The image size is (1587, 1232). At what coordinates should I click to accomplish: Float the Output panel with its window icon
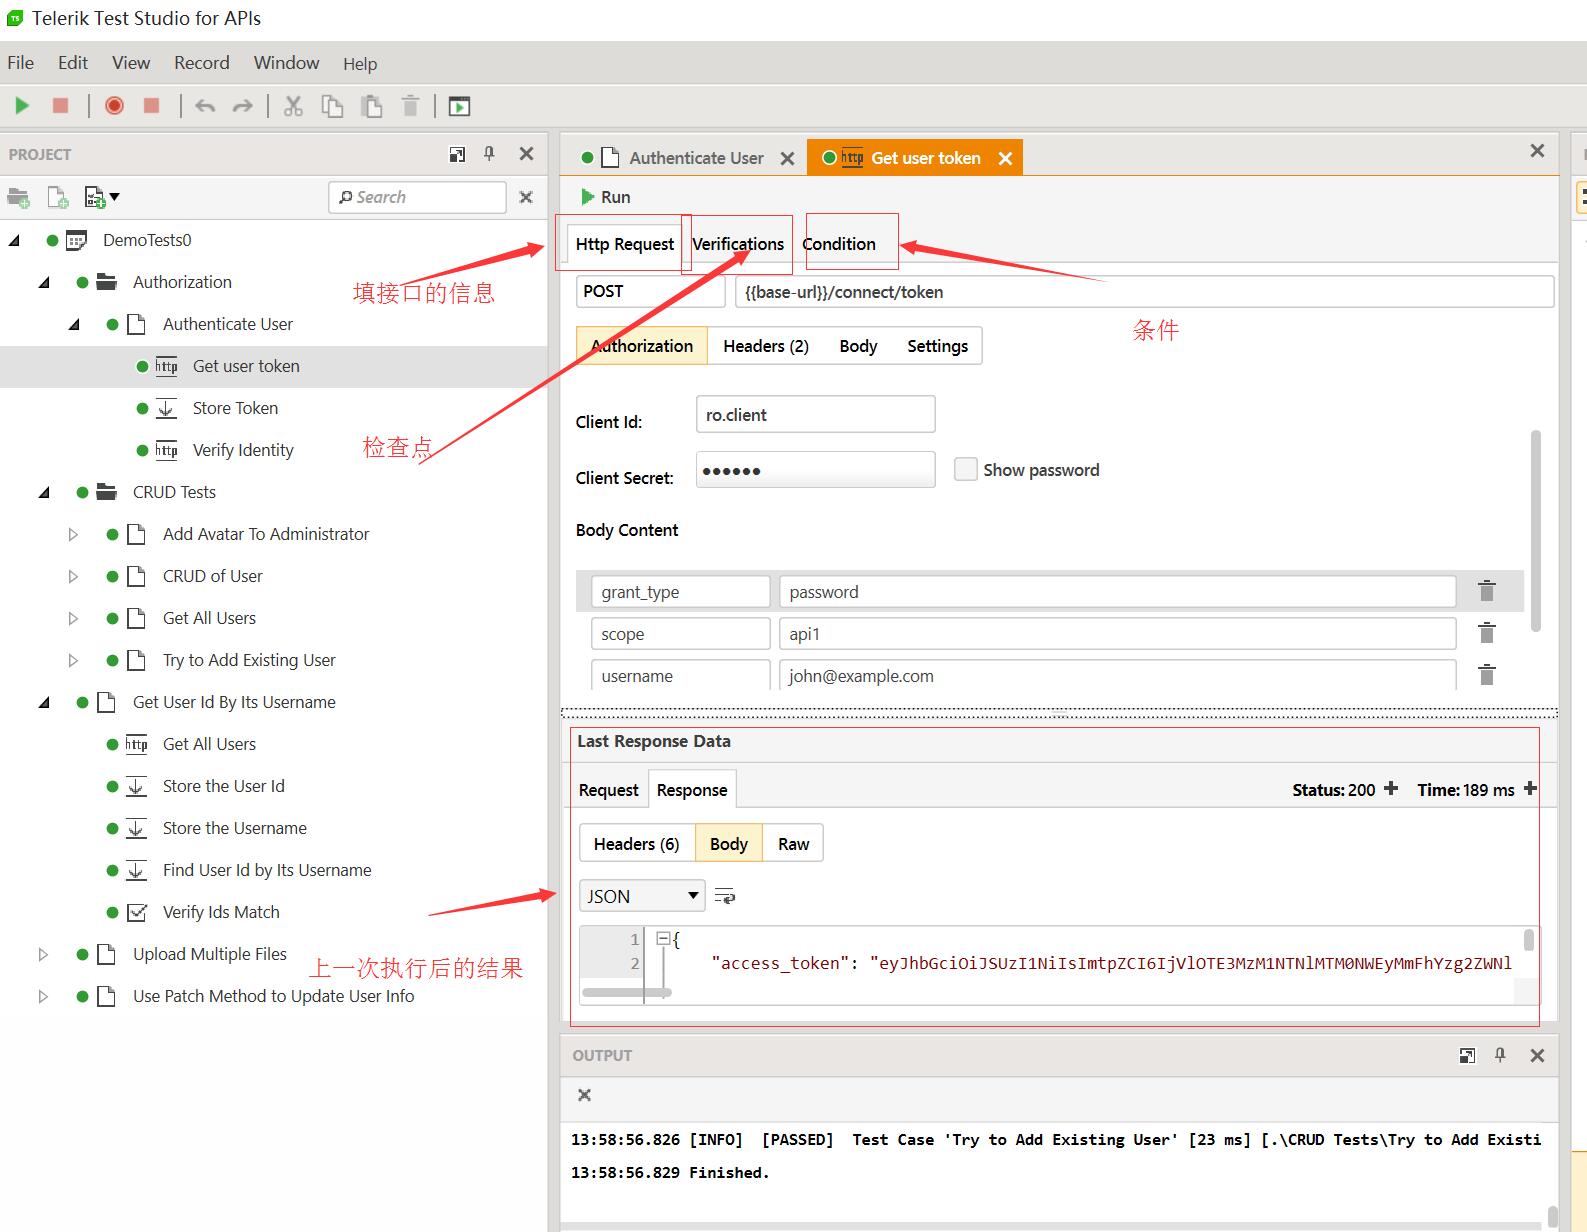(1467, 1055)
